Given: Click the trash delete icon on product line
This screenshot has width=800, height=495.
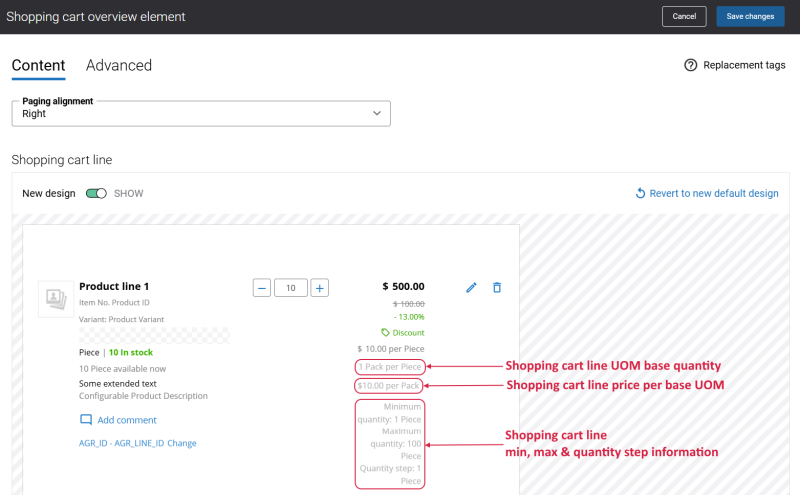Looking at the screenshot, I should point(497,288).
